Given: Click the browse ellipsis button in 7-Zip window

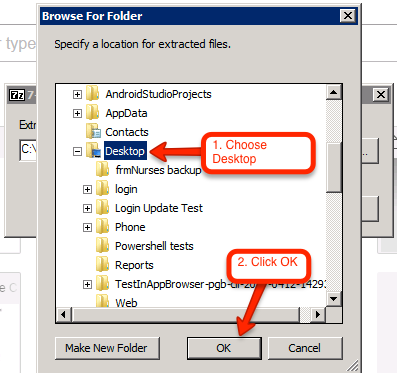Looking at the screenshot, I should click(x=370, y=151).
